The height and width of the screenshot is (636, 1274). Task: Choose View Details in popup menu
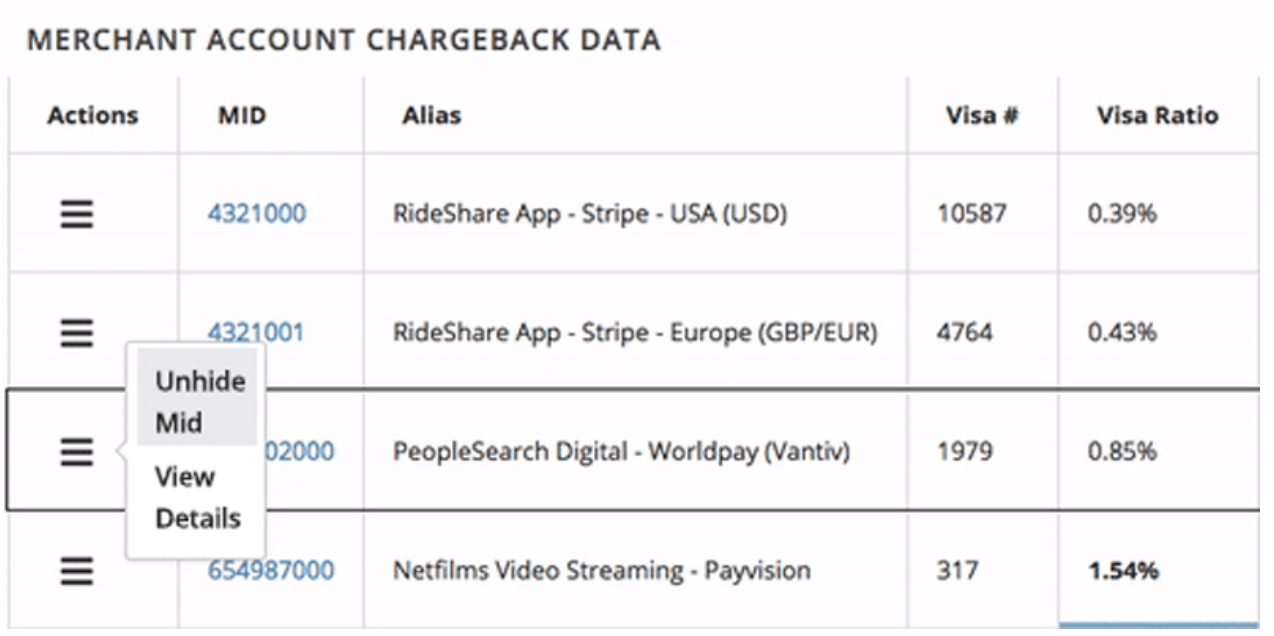[198, 497]
